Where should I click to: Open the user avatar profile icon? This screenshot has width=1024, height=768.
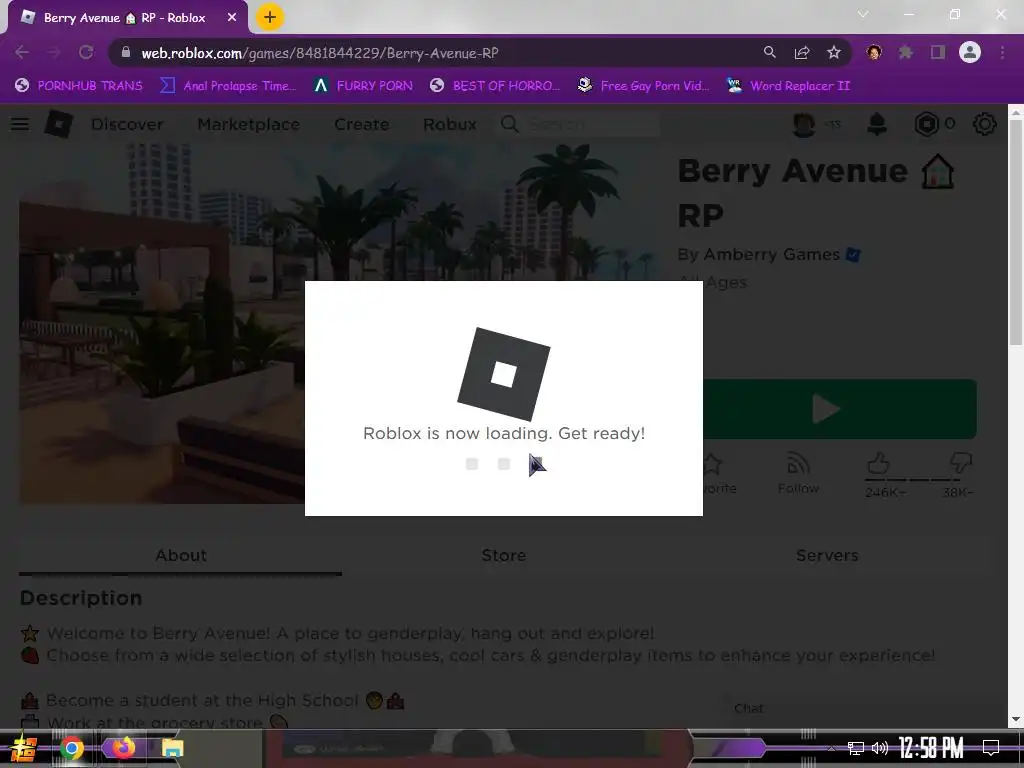pyautogui.click(x=804, y=124)
